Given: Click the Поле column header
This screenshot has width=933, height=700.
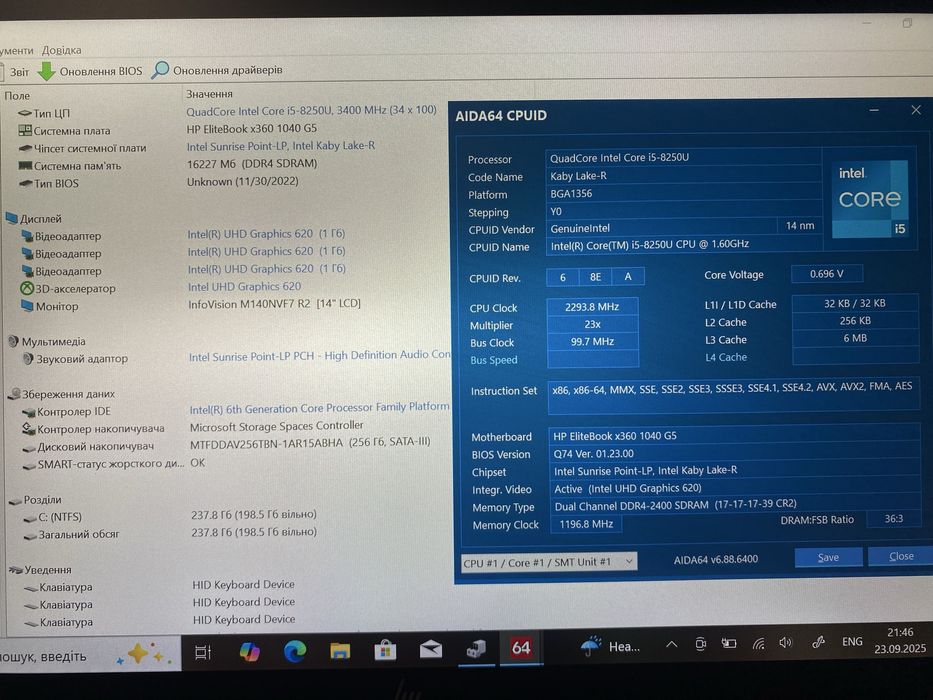Looking at the screenshot, I should coord(17,95).
